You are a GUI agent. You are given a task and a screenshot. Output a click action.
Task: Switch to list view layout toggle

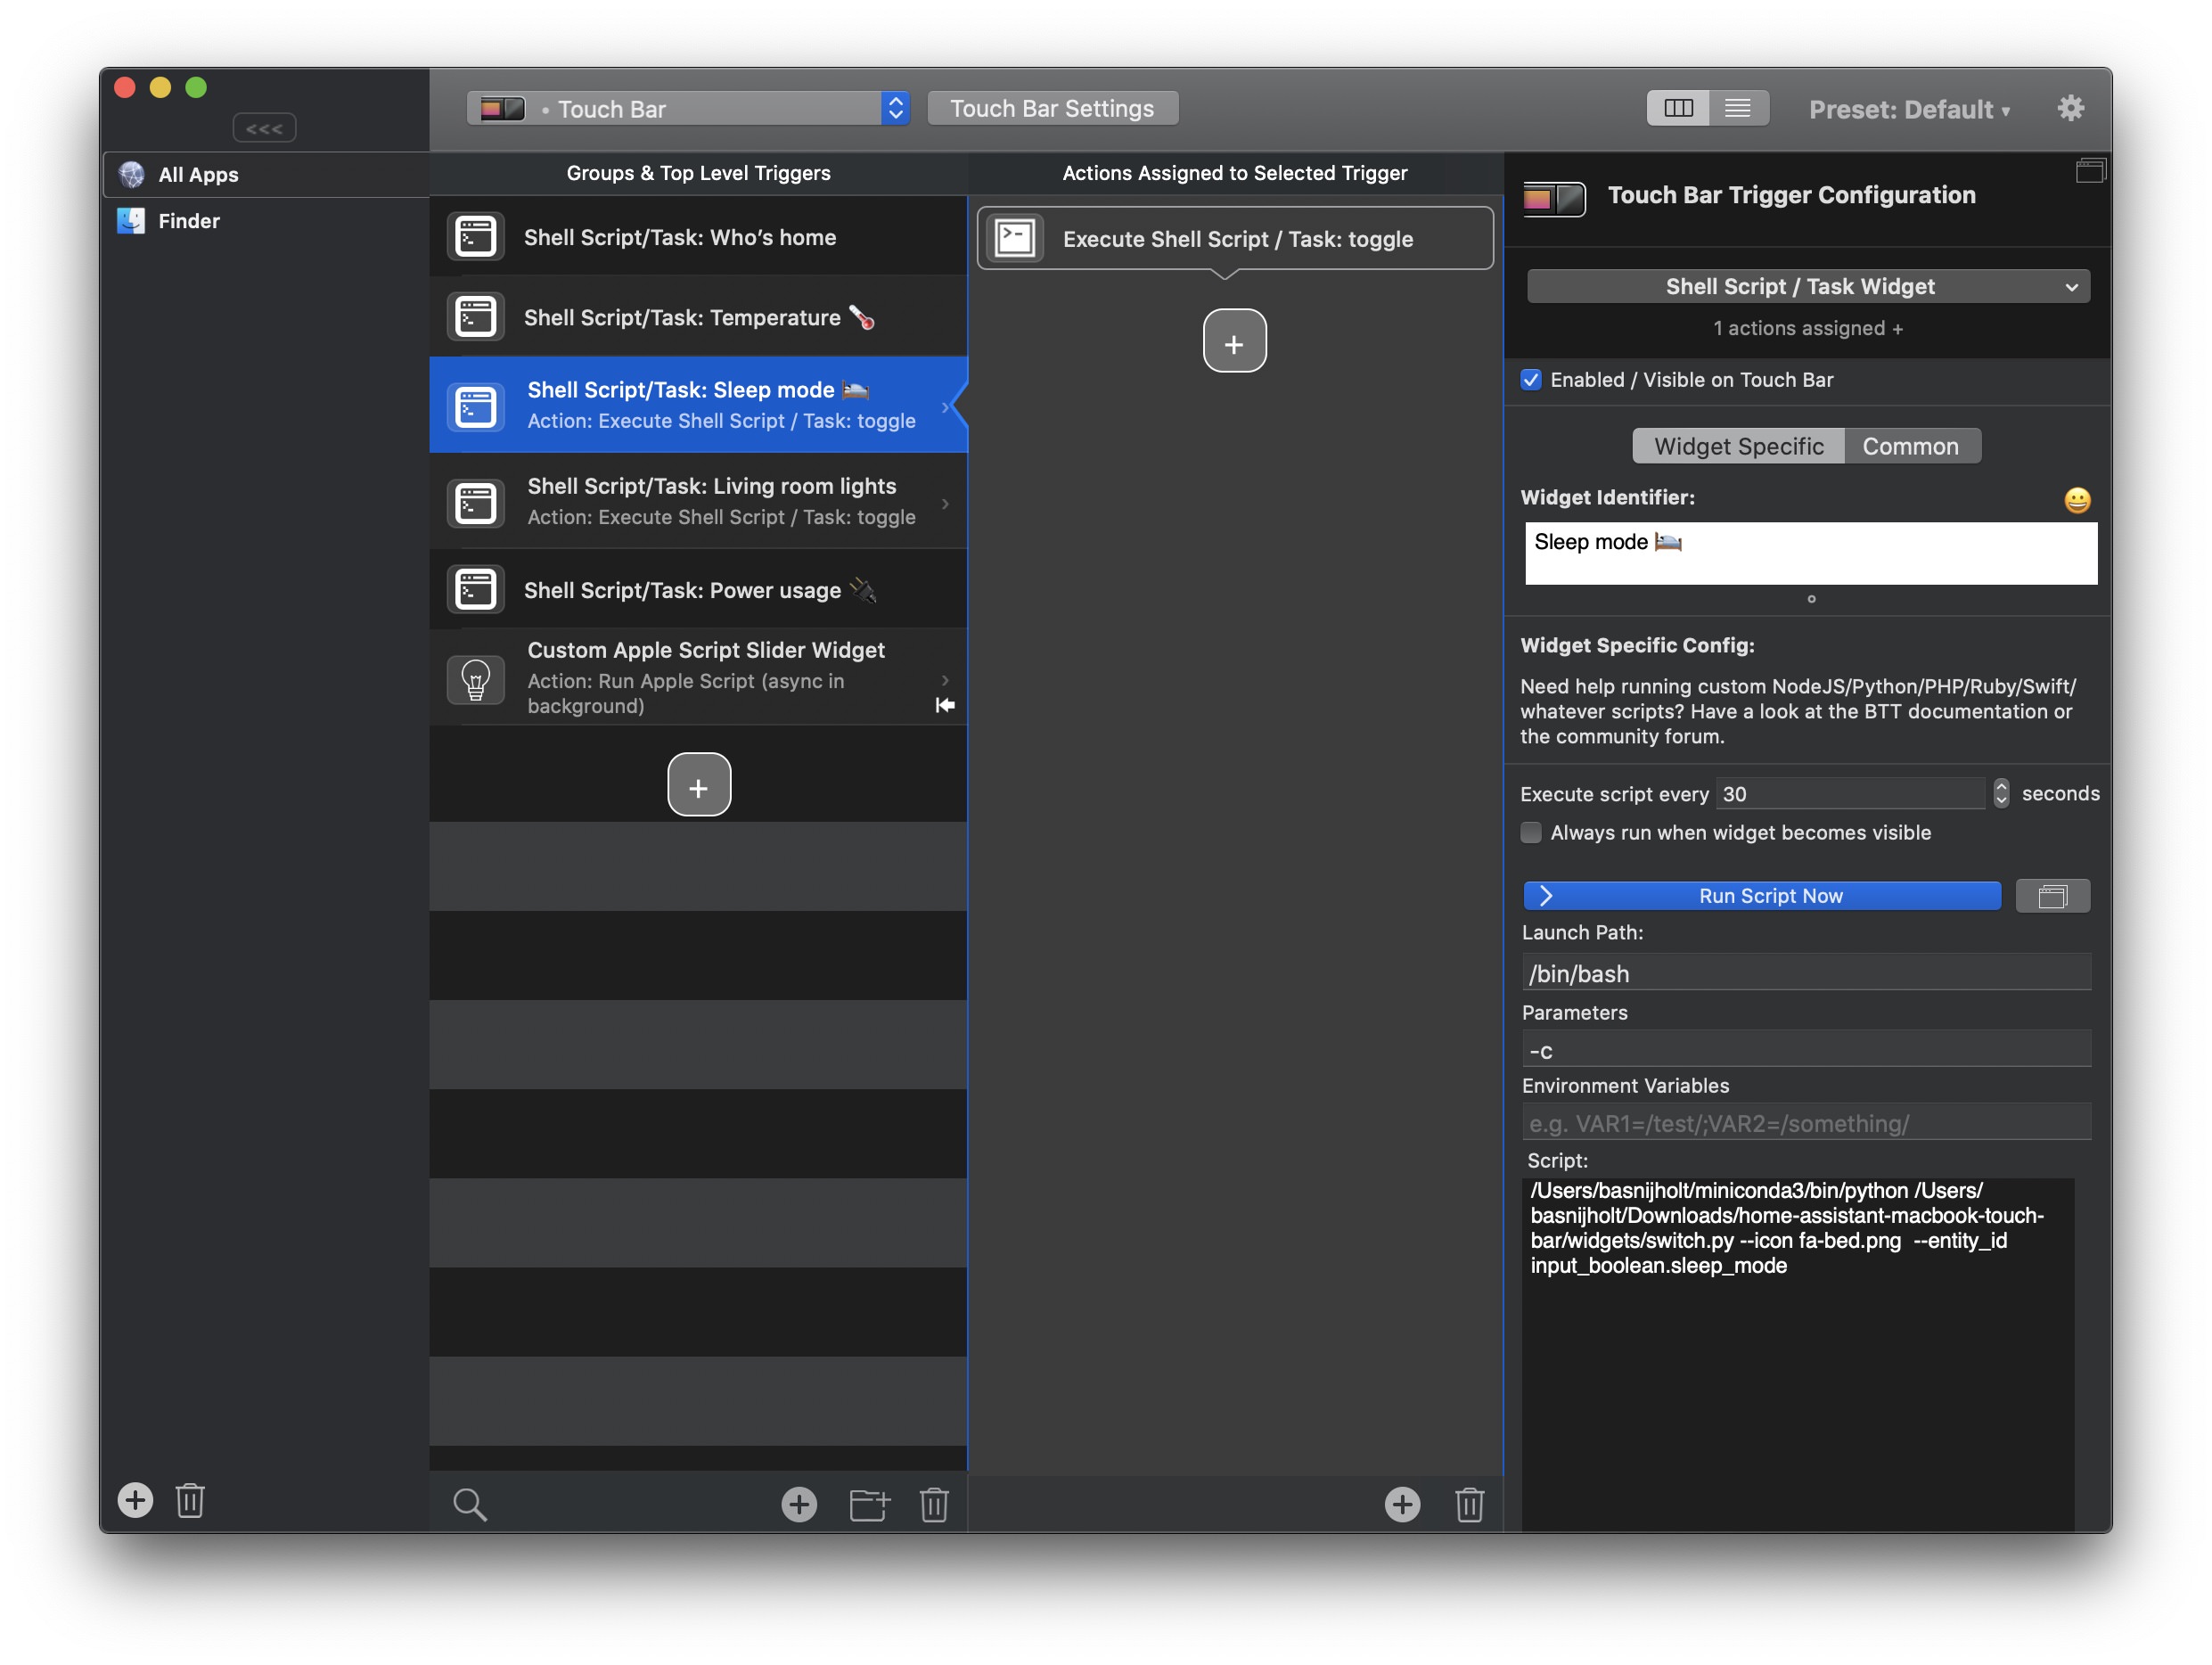1738,108
